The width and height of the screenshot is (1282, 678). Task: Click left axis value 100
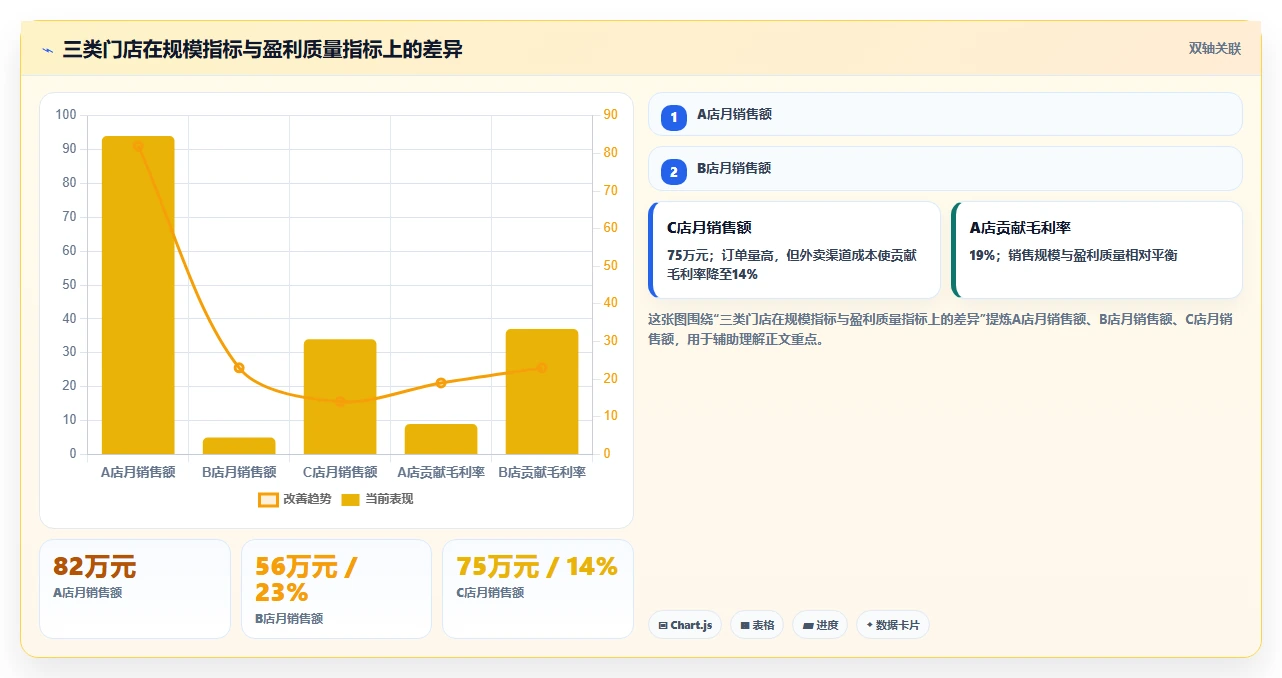(x=66, y=115)
